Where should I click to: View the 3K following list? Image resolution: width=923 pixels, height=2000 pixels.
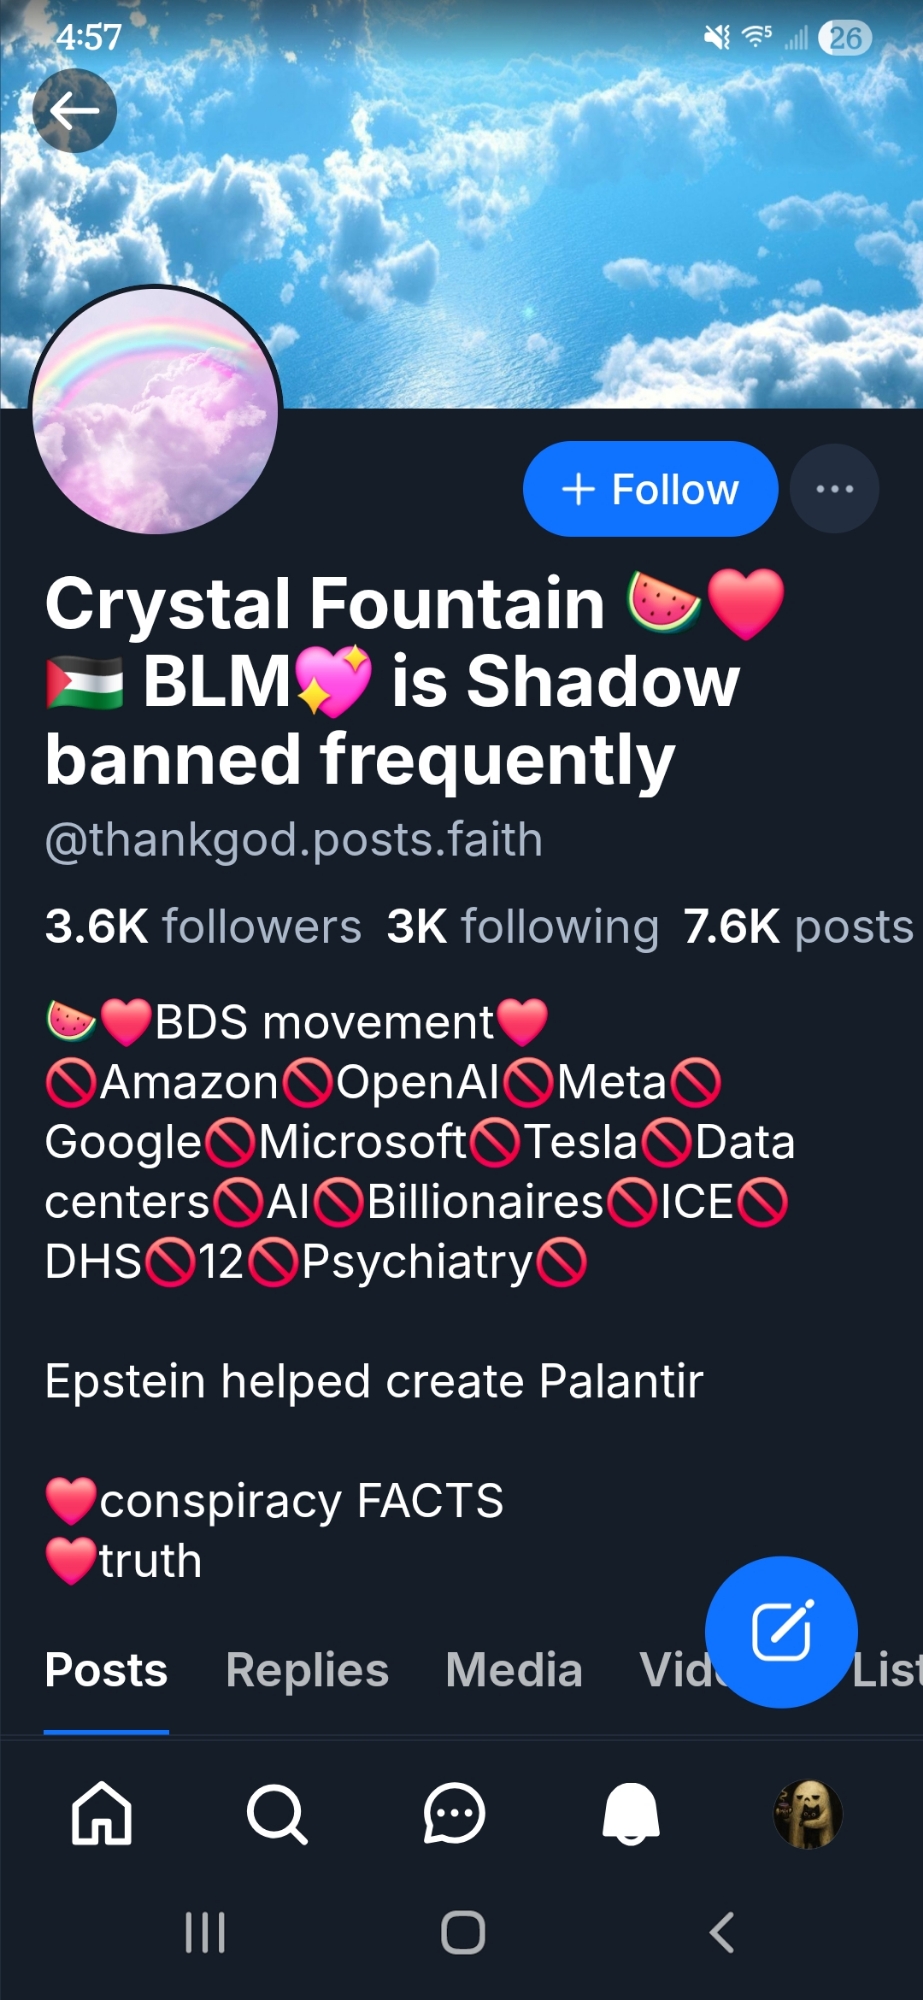pyautogui.click(x=523, y=927)
